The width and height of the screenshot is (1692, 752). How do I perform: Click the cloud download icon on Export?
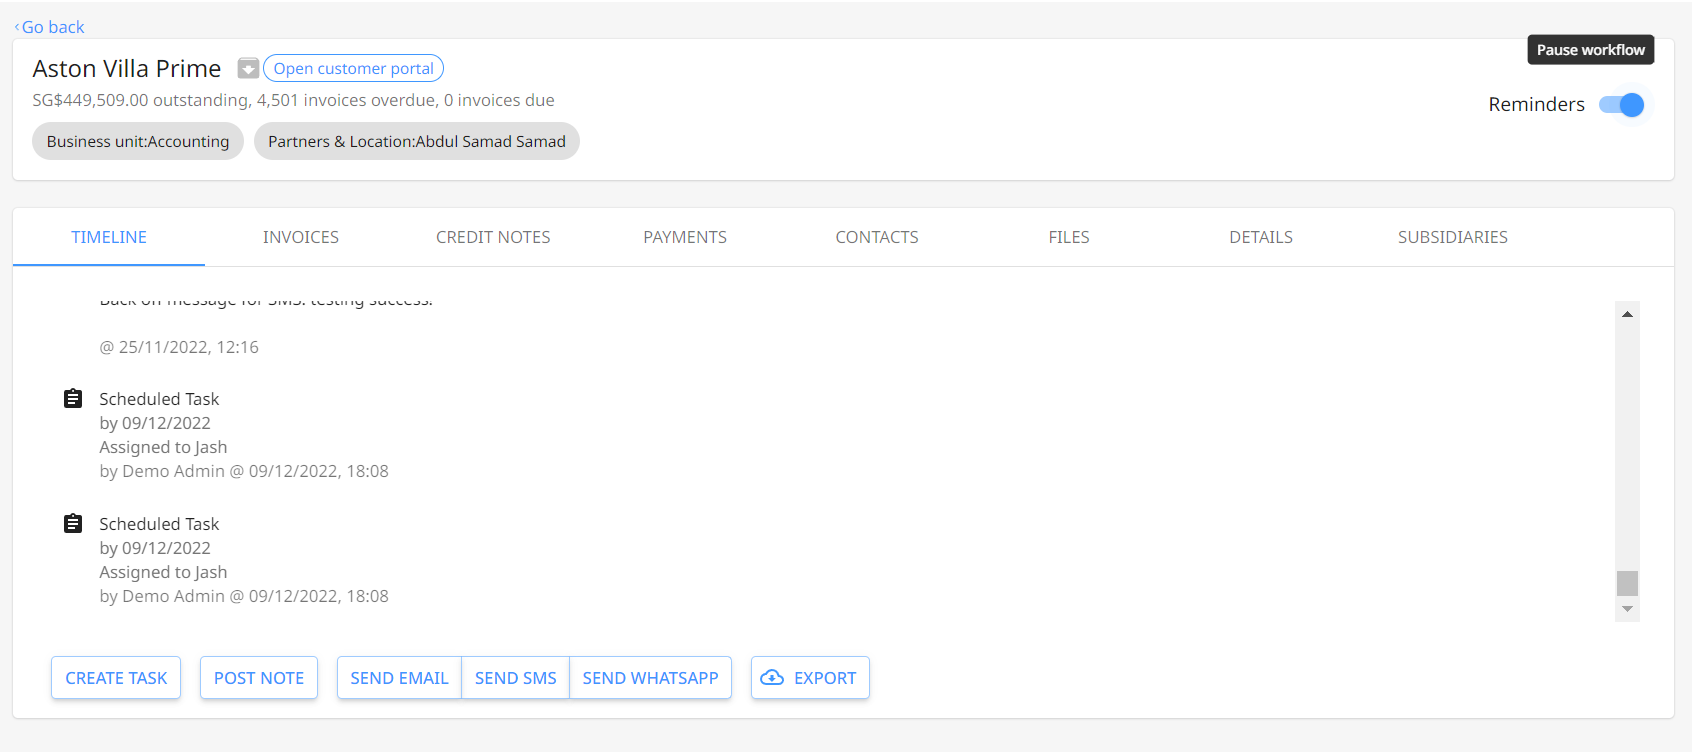[x=772, y=678]
